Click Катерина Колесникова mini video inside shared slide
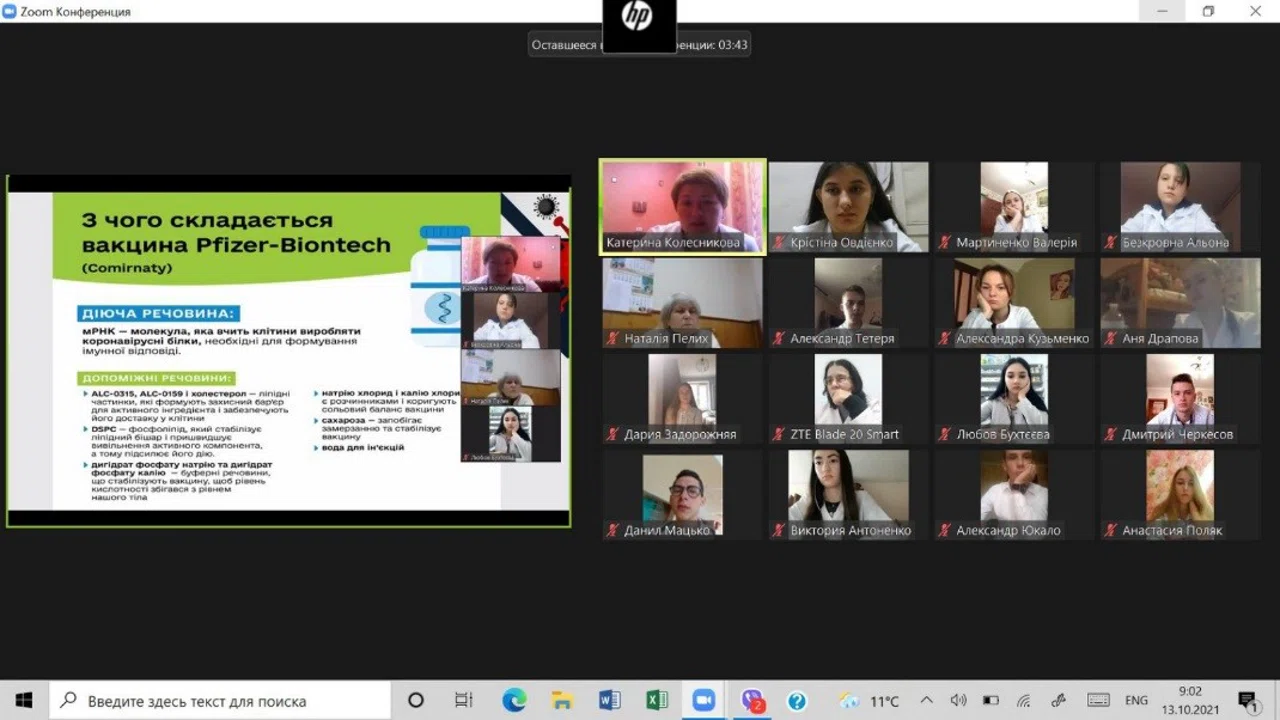This screenshot has height=720, width=1280. [511, 265]
